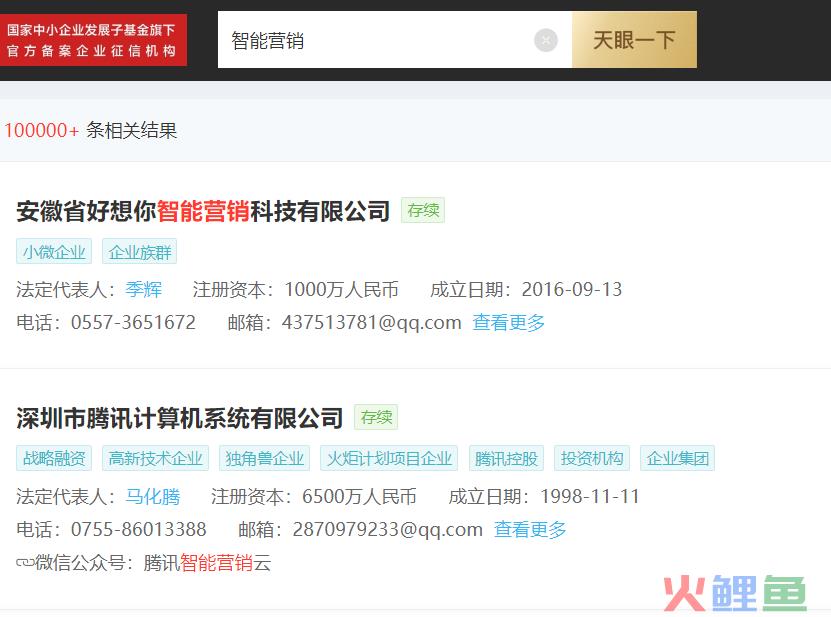Open 安徽省好想你智能营销科技有限公司 company page

tap(204, 211)
